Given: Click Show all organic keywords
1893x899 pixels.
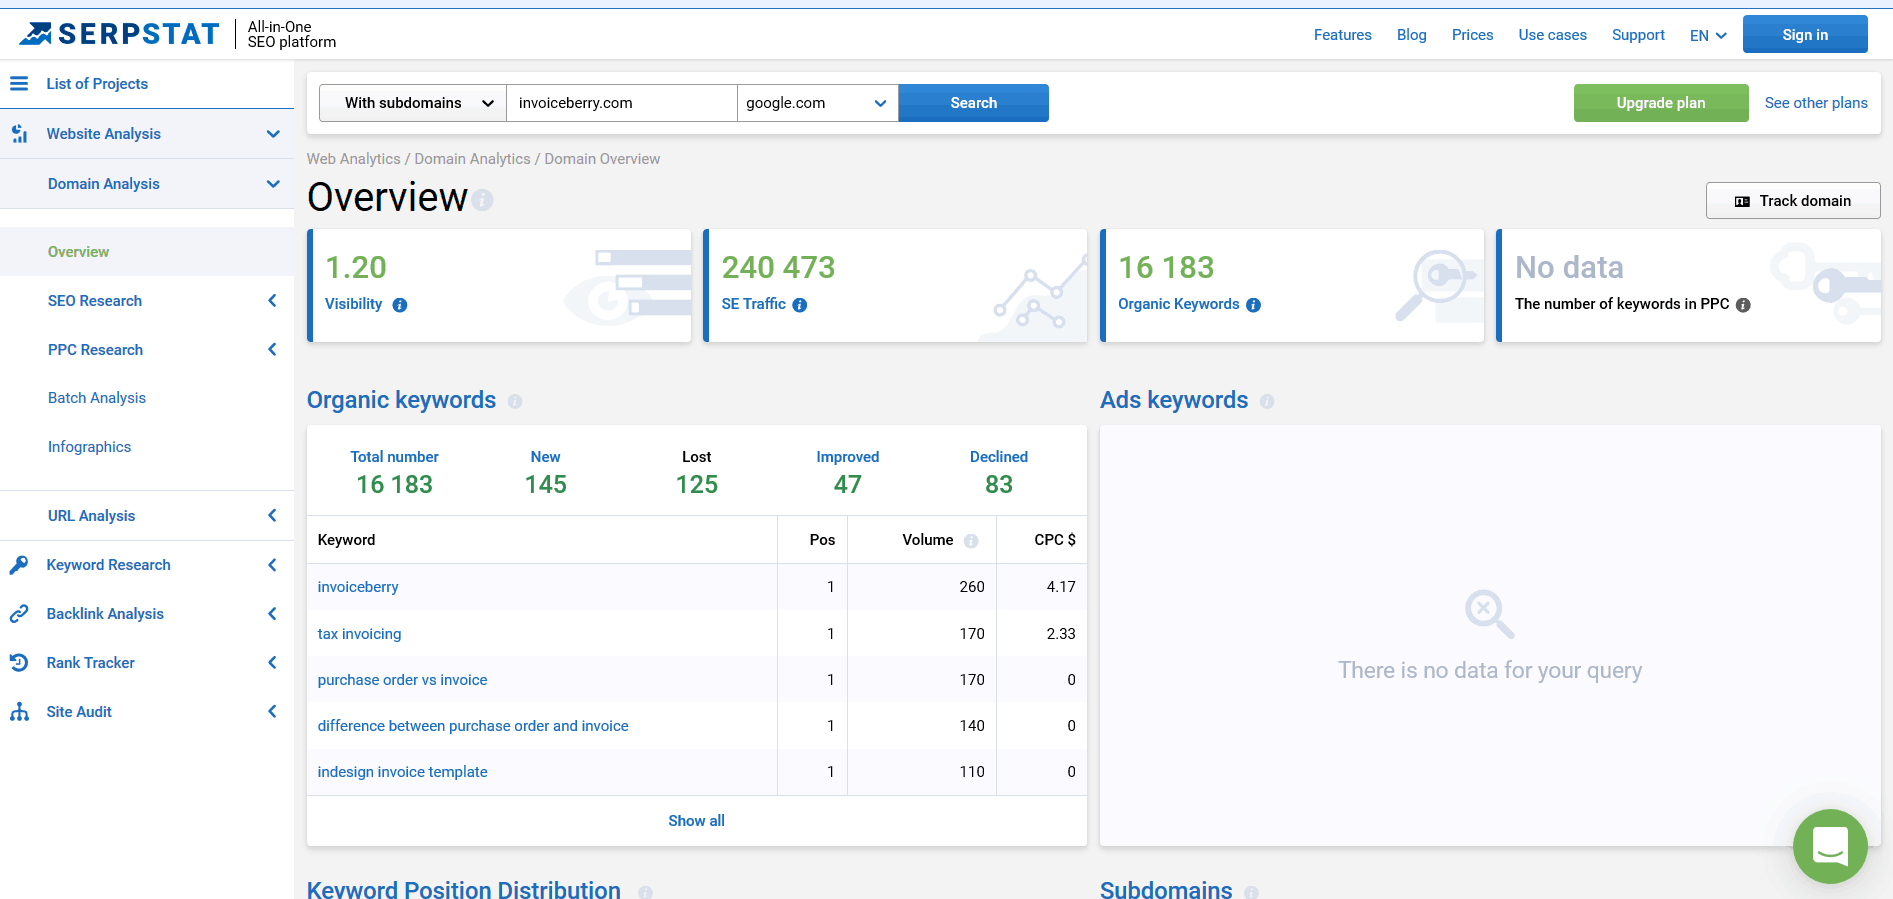Looking at the screenshot, I should coord(696,821).
